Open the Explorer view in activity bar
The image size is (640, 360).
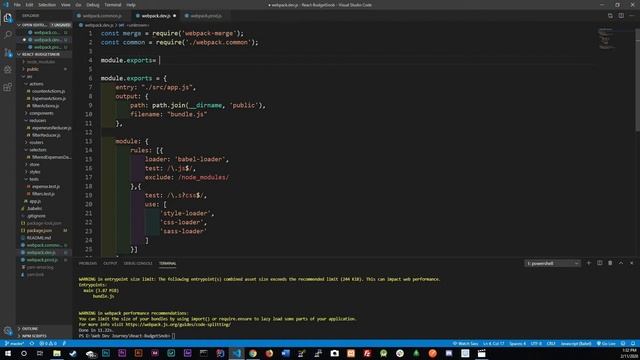point(8,18)
